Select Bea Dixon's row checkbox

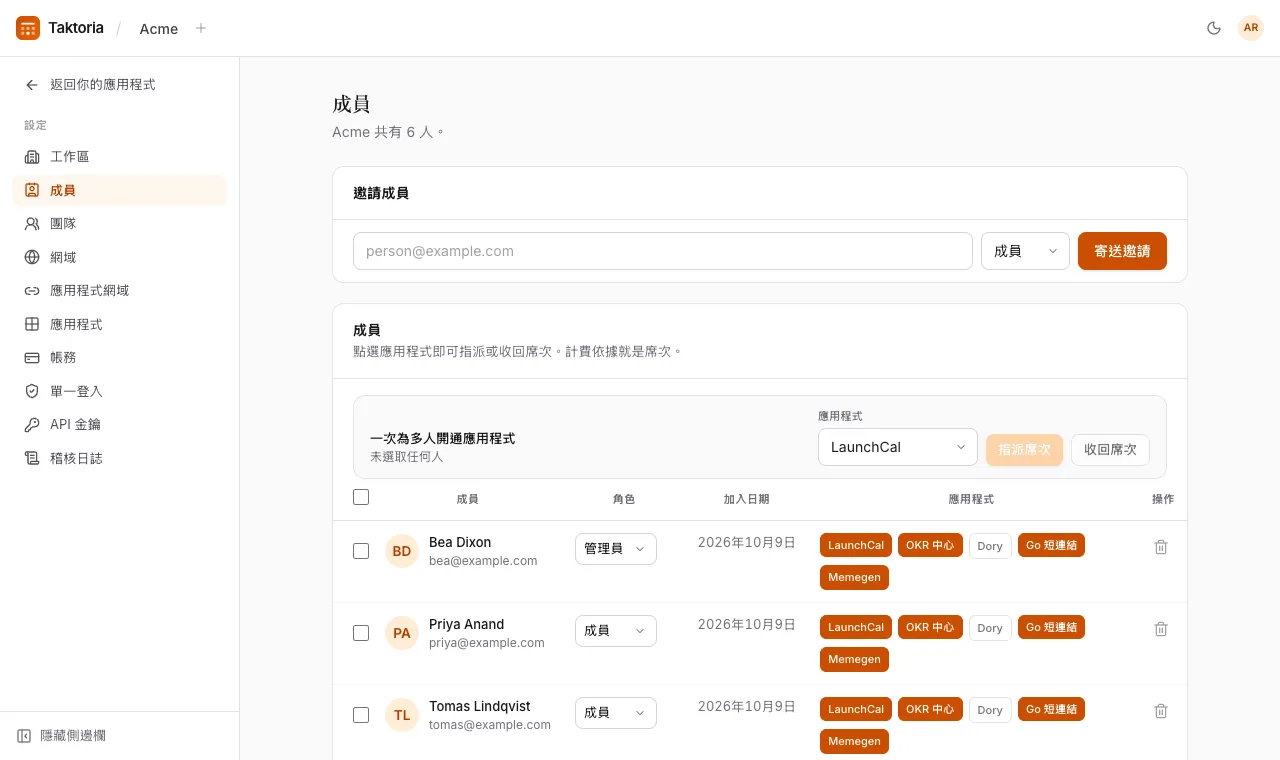(361, 551)
